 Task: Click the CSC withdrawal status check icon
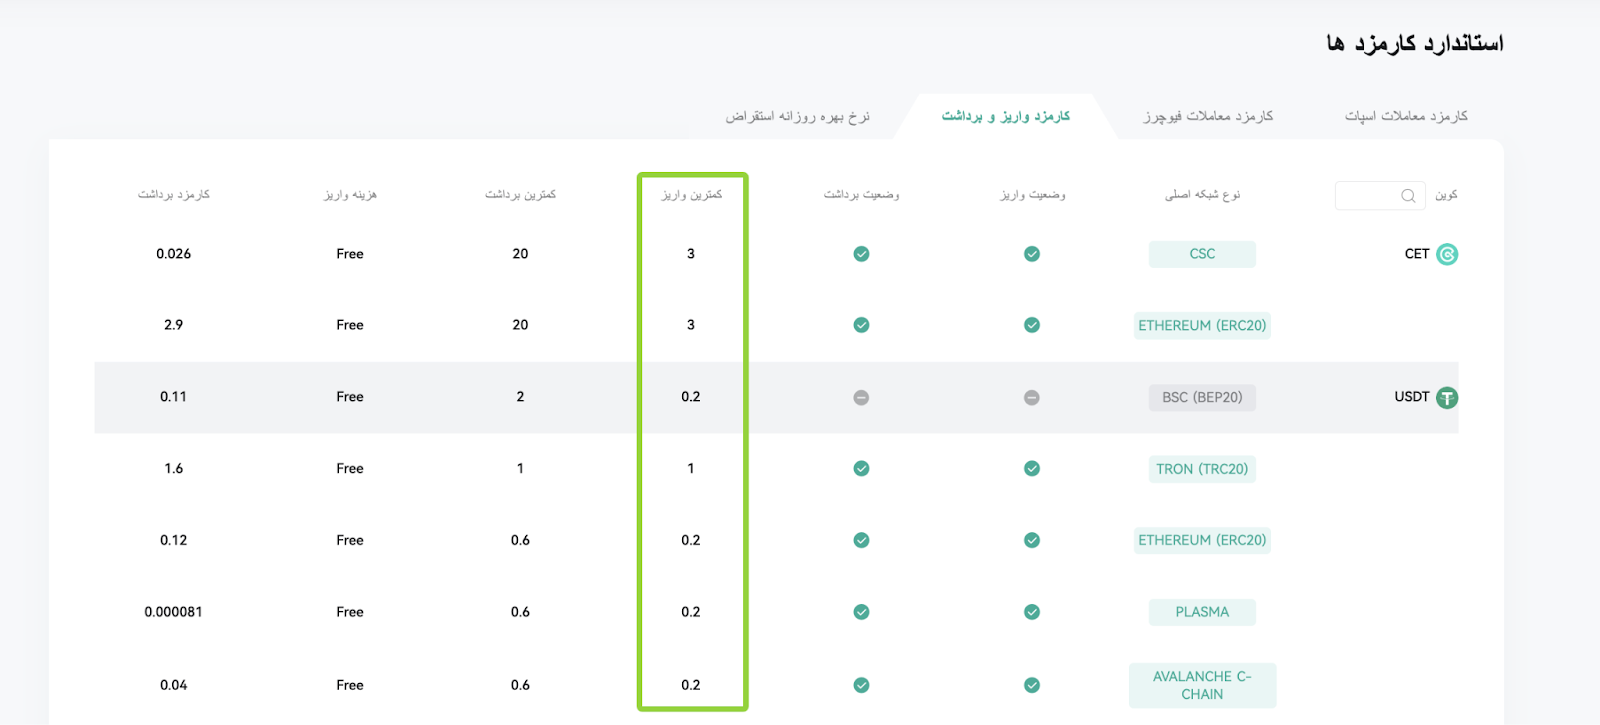[x=861, y=254]
